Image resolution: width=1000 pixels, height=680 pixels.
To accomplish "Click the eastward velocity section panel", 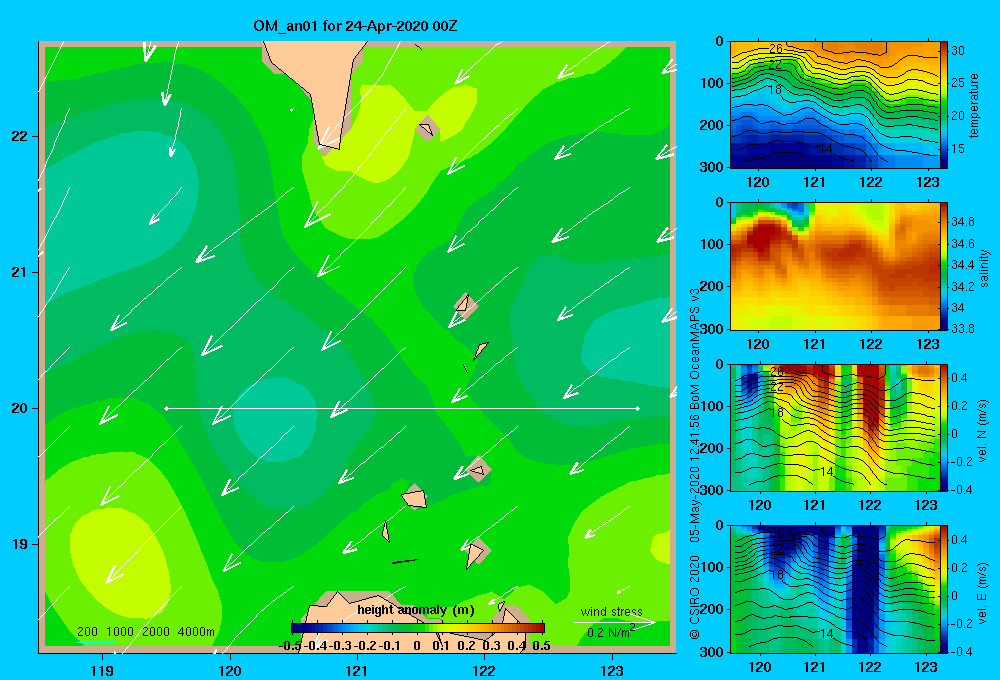I will click(x=835, y=589).
